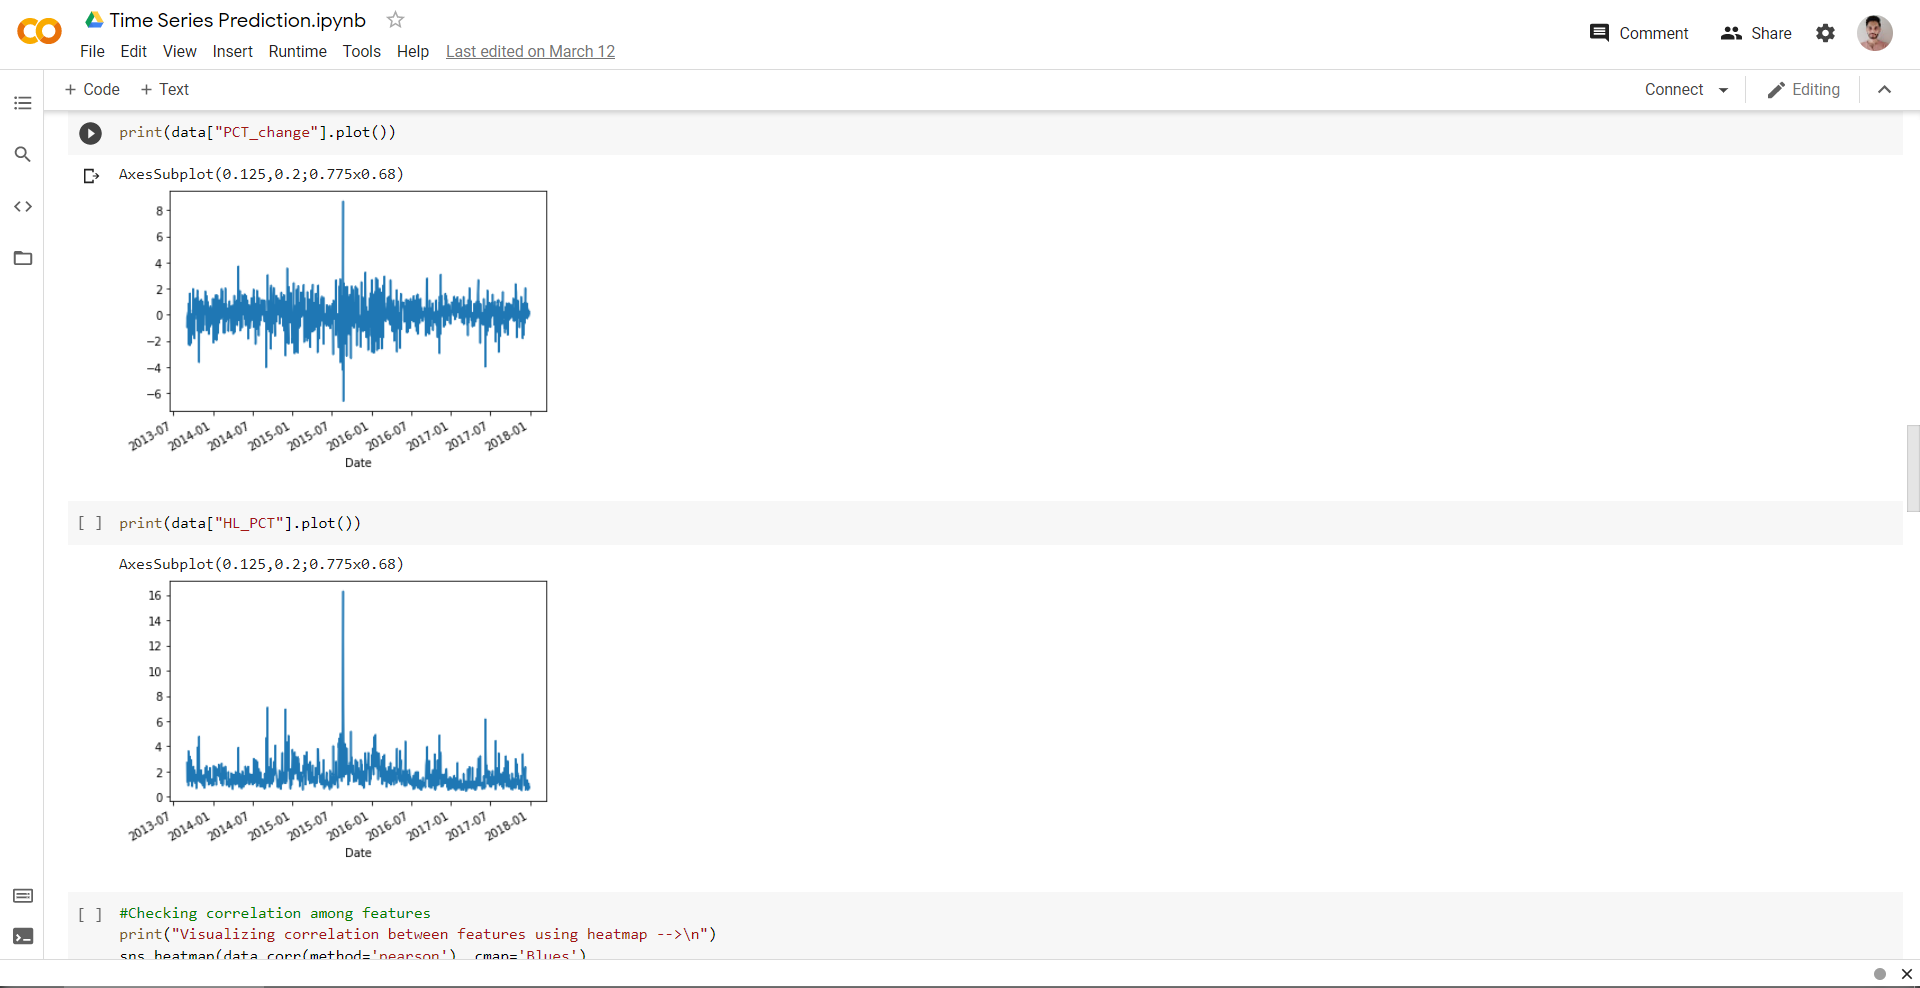Screen dimensions: 1920x988
Task: Click the vertical scrollbar thumb
Action: tap(1913, 468)
